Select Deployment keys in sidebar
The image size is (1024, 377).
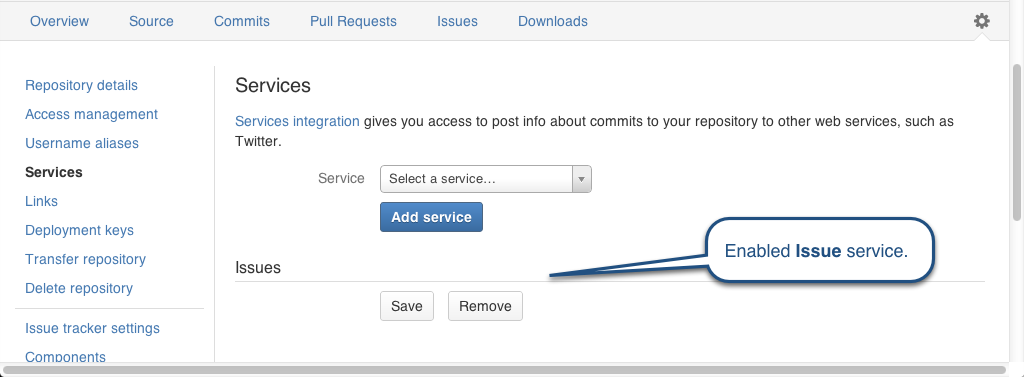pos(79,230)
